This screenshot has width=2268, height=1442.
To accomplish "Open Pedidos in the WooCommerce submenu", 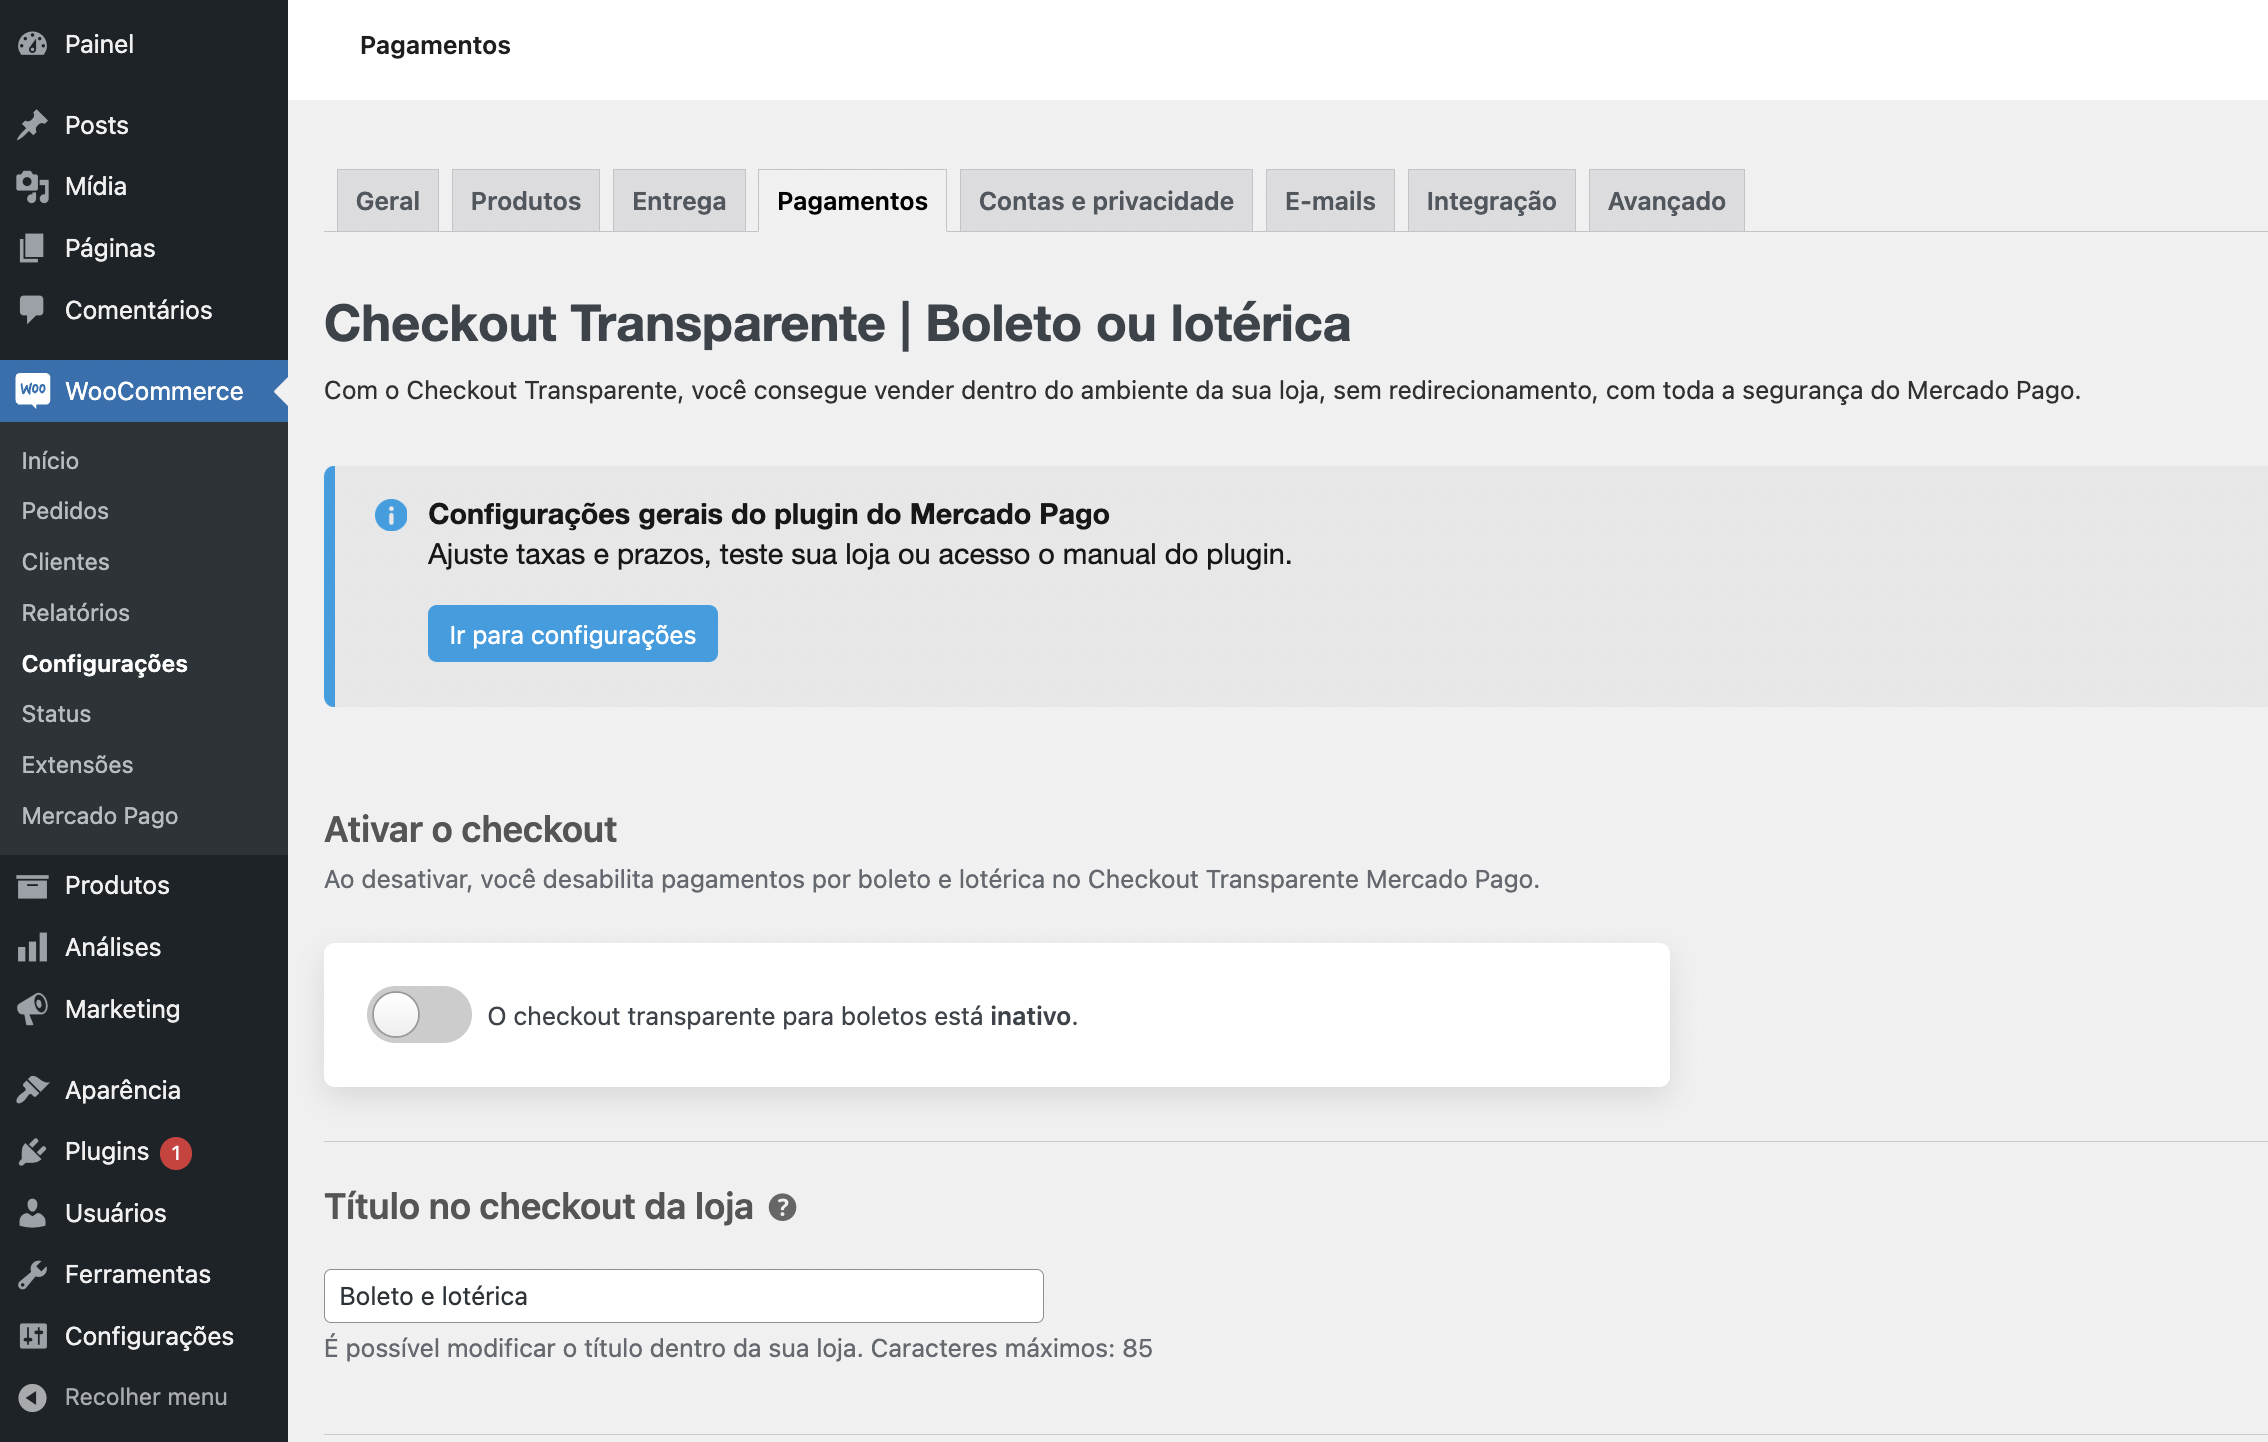I will (65, 511).
